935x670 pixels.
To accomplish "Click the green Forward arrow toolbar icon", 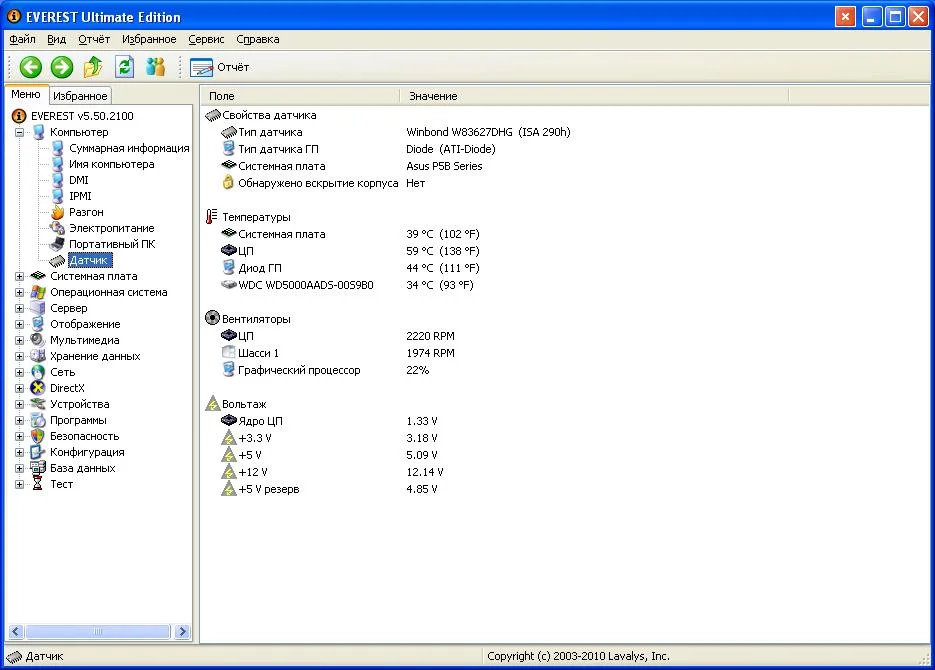I will (x=62, y=67).
